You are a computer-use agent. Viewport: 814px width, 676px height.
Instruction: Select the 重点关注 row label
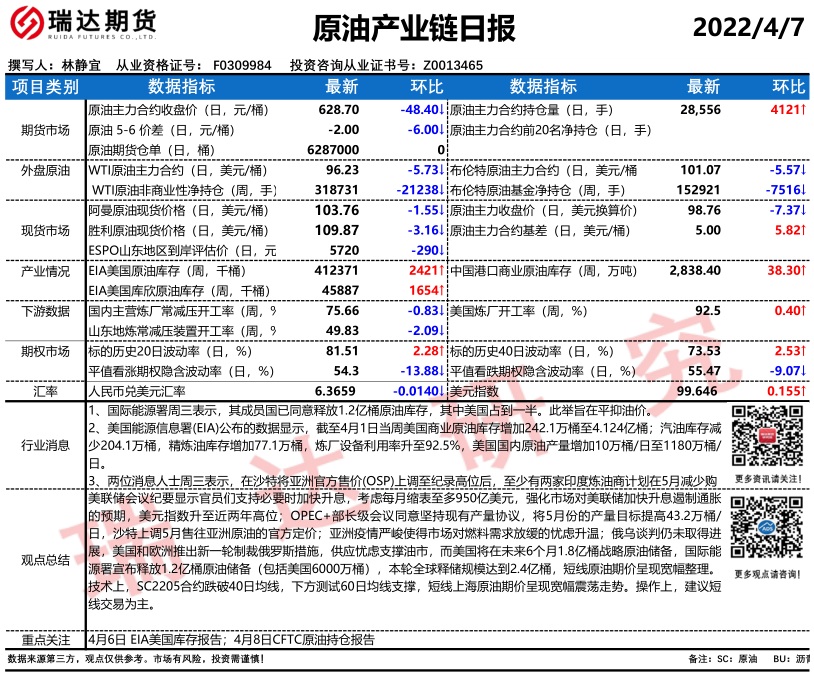(45, 639)
